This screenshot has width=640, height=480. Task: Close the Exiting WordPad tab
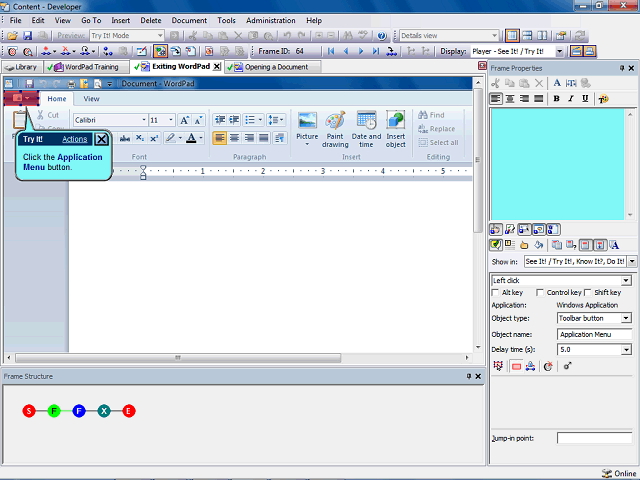217,66
